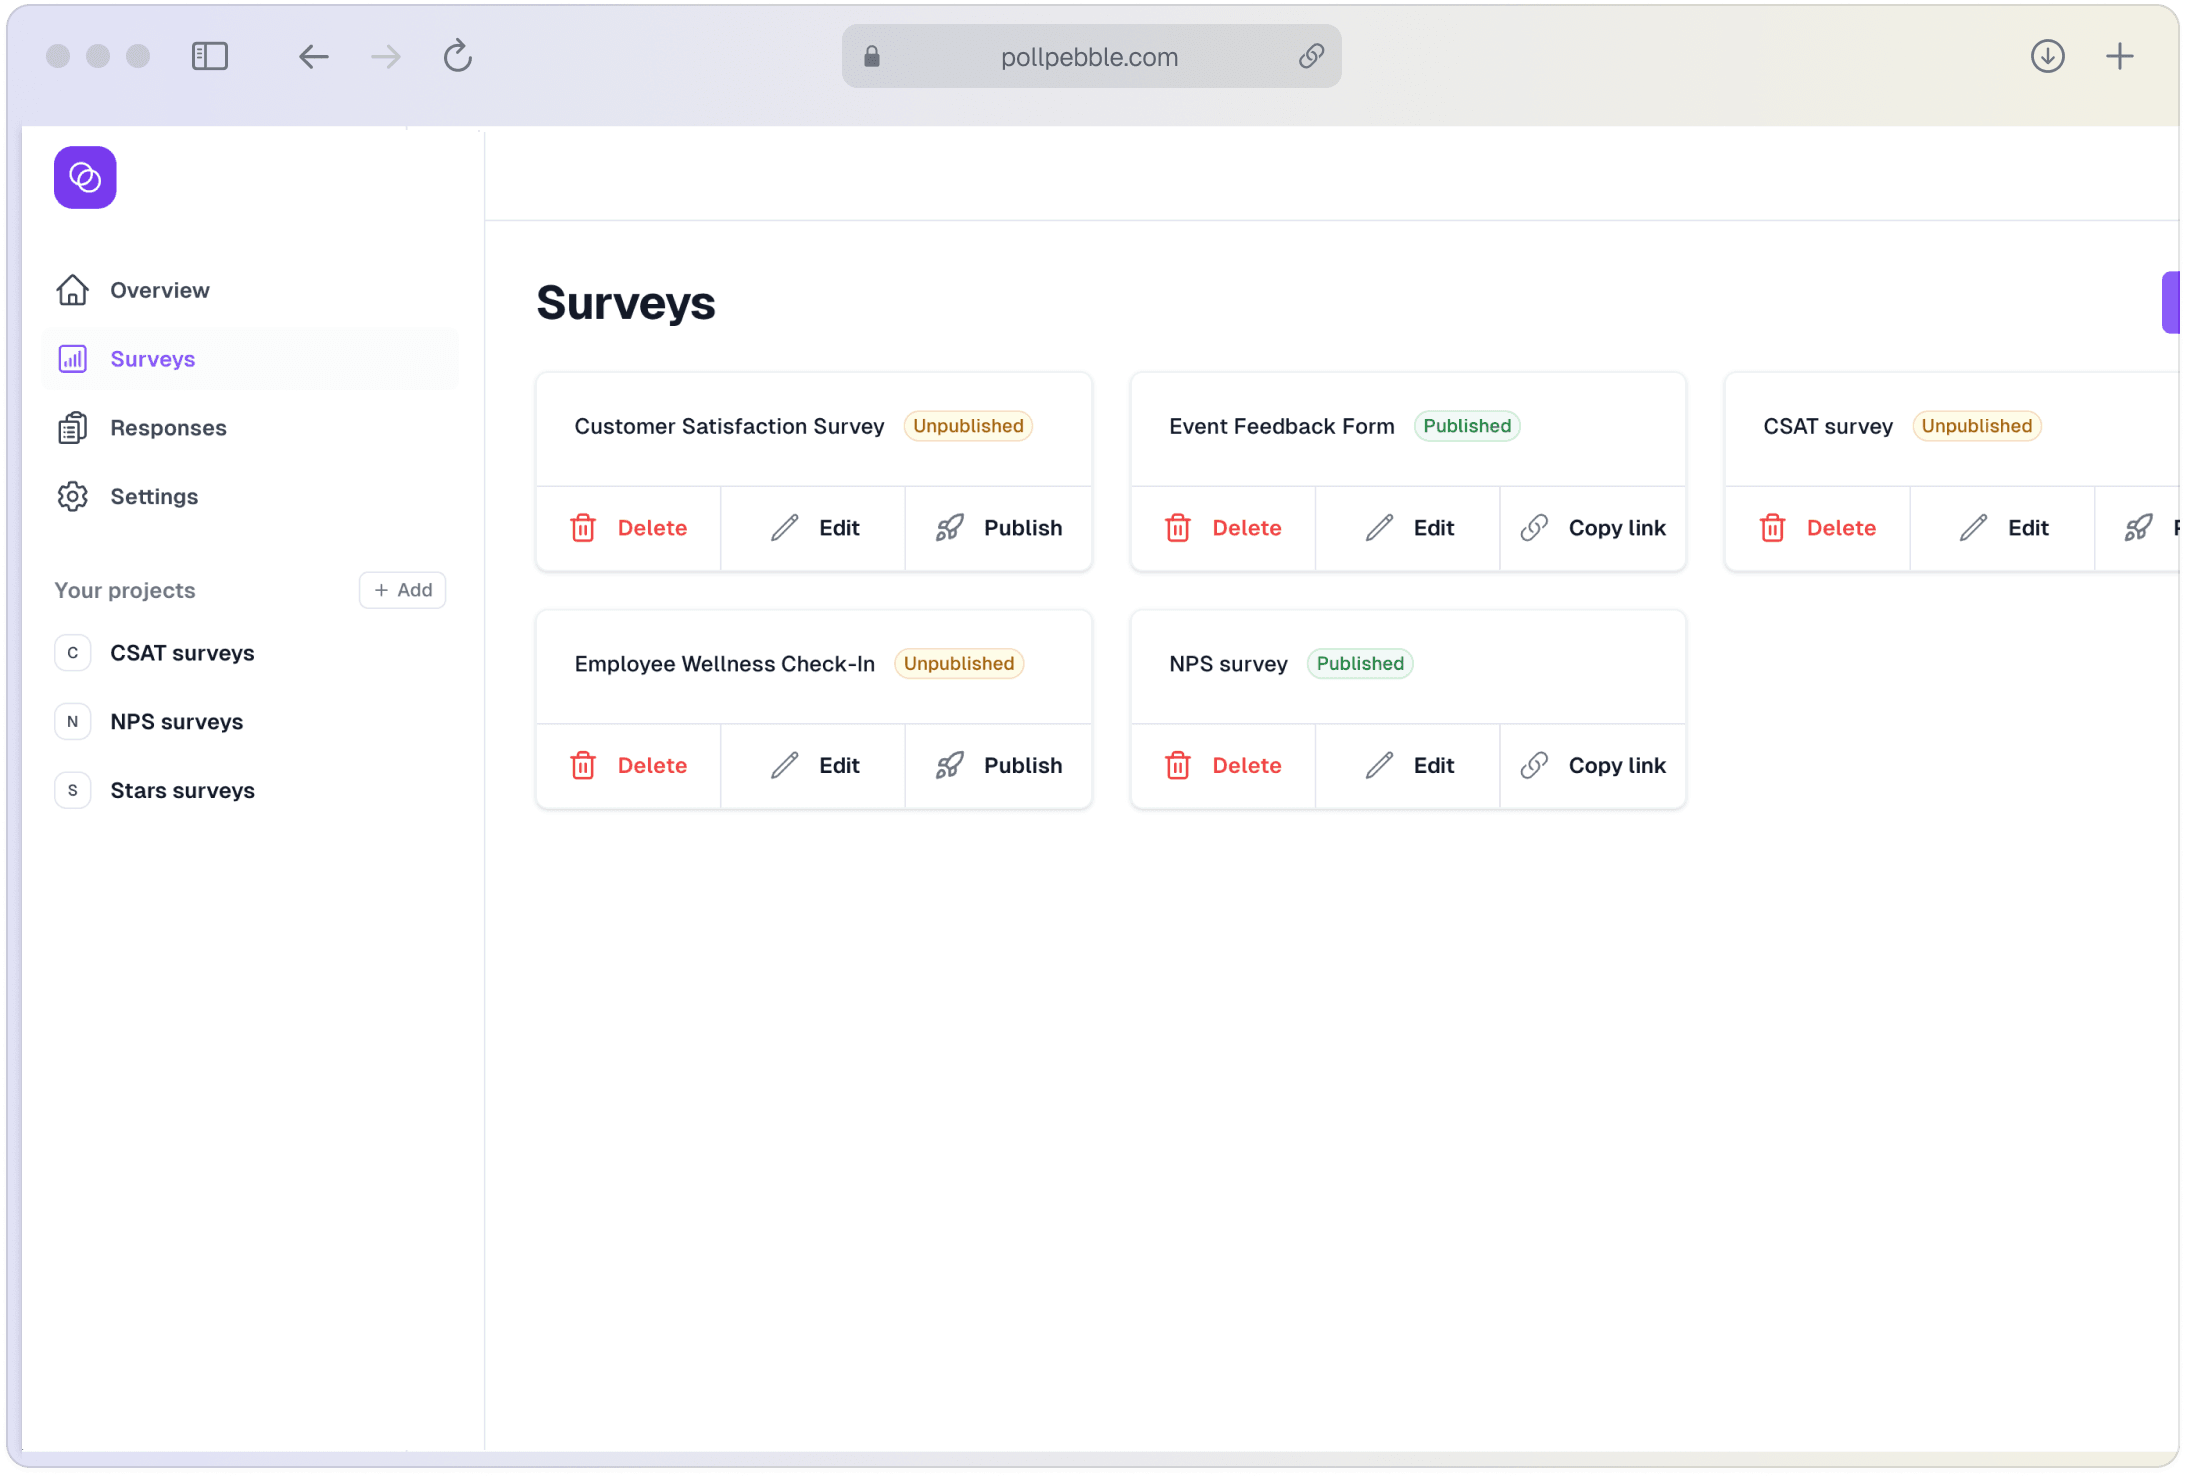Go to Overview in sidebar
This screenshot has width=2186, height=1477.
pyautogui.click(x=159, y=290)
